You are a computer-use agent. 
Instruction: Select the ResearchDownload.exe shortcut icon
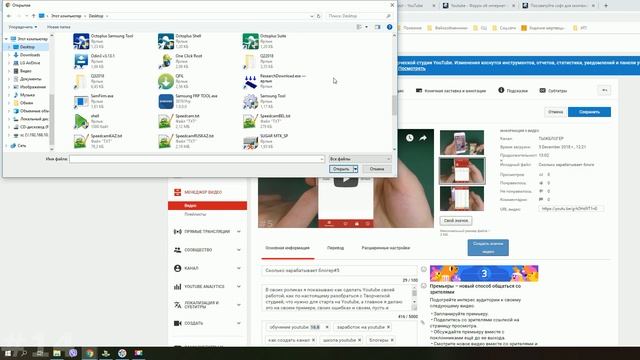pyautogui.click(x=250, y=81)
